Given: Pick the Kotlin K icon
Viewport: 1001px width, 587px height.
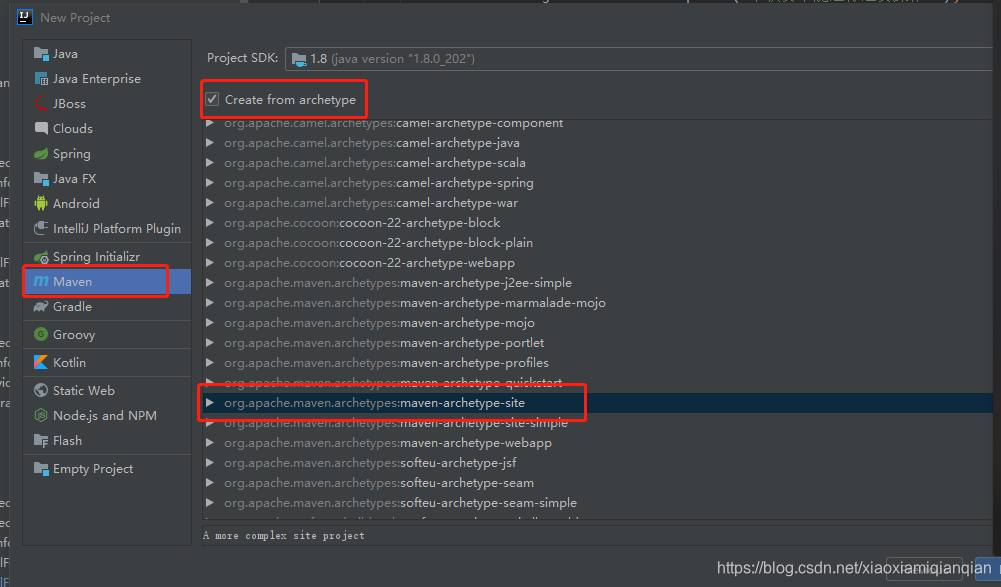Looking at the screenshot, I should pos(41,362).
